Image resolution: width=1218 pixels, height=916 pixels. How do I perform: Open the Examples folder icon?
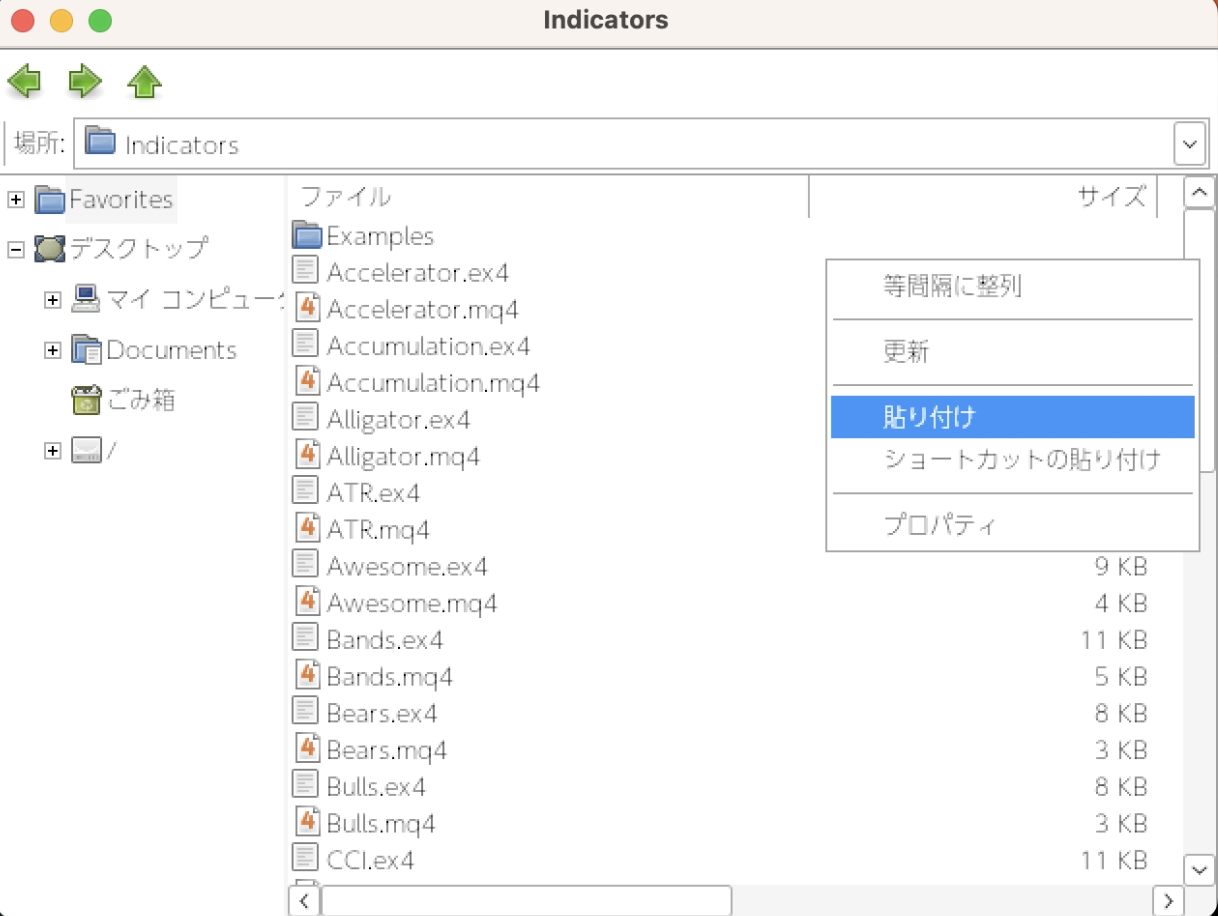pyautogui.click(x=306, y=236)
